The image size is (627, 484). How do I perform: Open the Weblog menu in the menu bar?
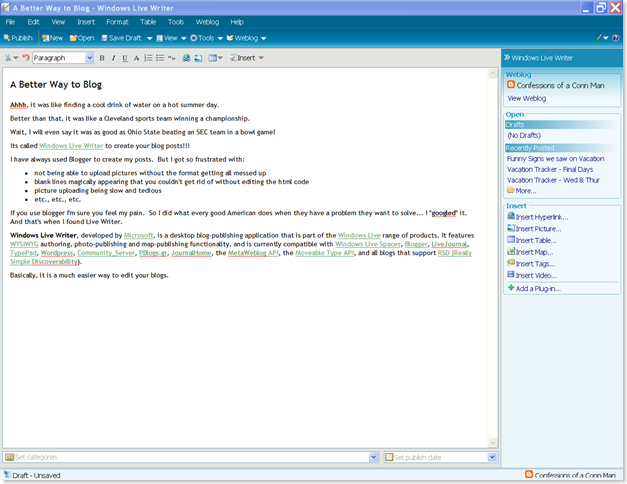pyautogui.click(x=207, y=22)
